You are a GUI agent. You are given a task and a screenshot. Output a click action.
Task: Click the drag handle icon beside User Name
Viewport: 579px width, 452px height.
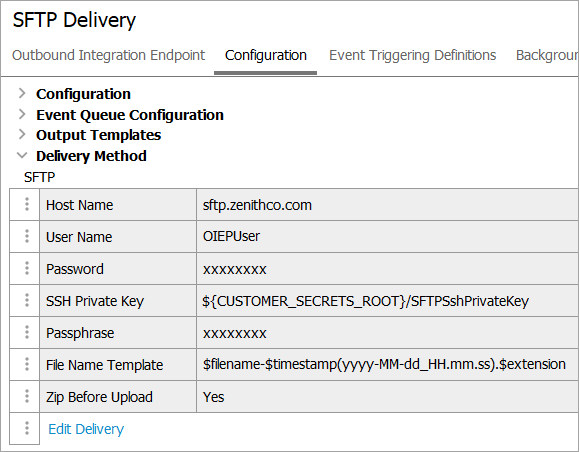pyautogui.click(x=27, y=236)
